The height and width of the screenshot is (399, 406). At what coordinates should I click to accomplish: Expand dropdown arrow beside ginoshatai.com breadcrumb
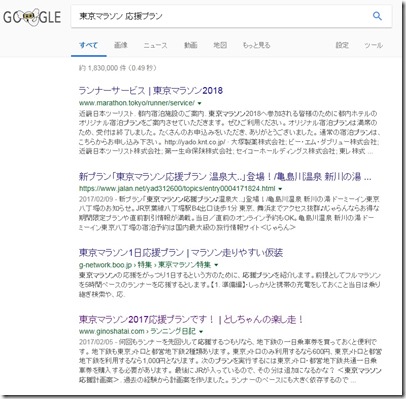pyautogui.click(x=201, y=332)
